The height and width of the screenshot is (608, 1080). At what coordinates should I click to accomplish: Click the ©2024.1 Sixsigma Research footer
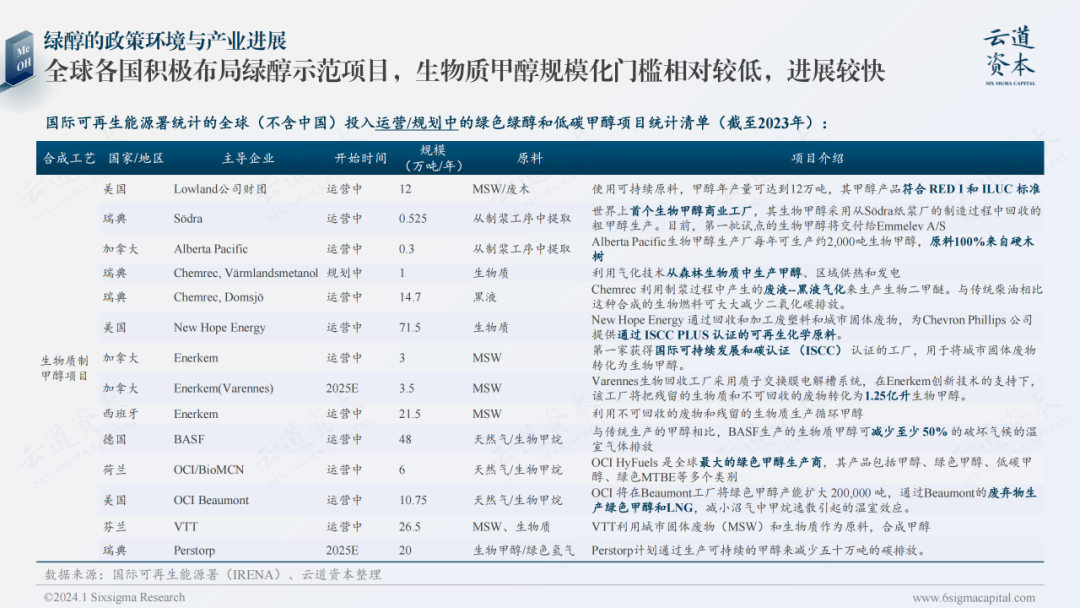click(x=114, y=597)
